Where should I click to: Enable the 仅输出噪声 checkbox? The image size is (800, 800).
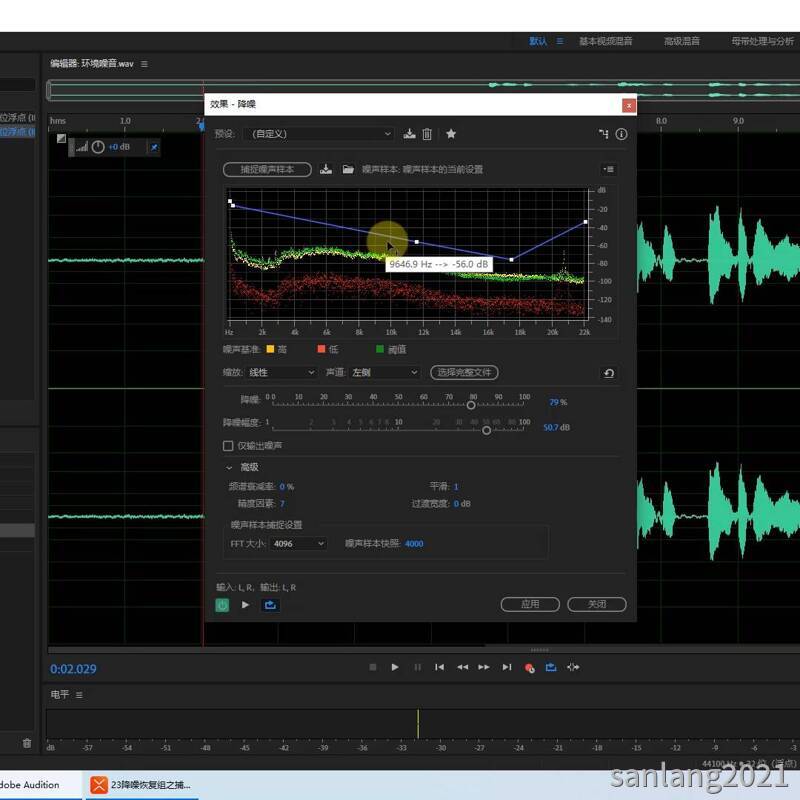(228, 446)
